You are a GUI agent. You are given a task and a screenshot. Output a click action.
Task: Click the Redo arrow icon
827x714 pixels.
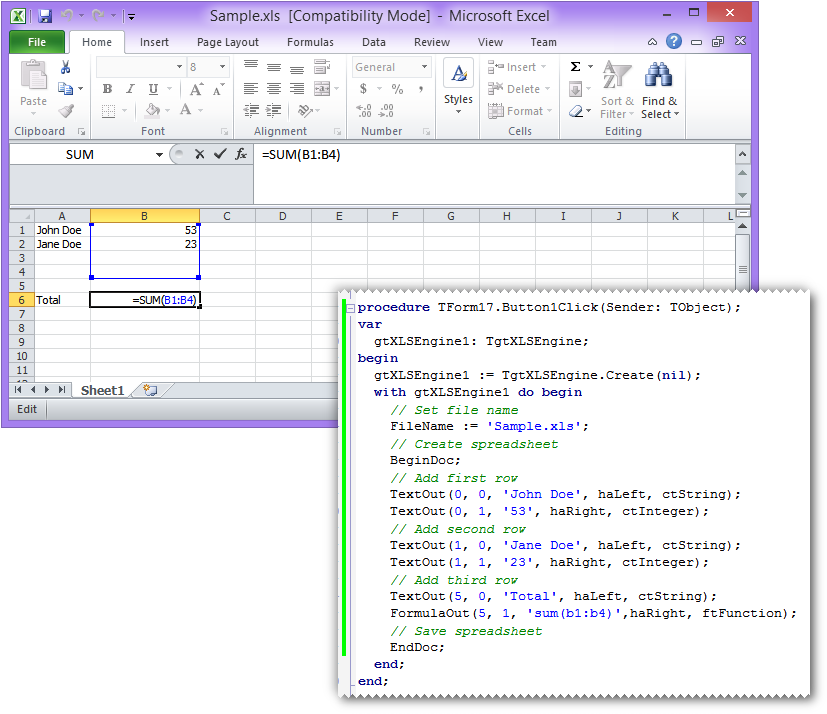click(x=98, y=16)
